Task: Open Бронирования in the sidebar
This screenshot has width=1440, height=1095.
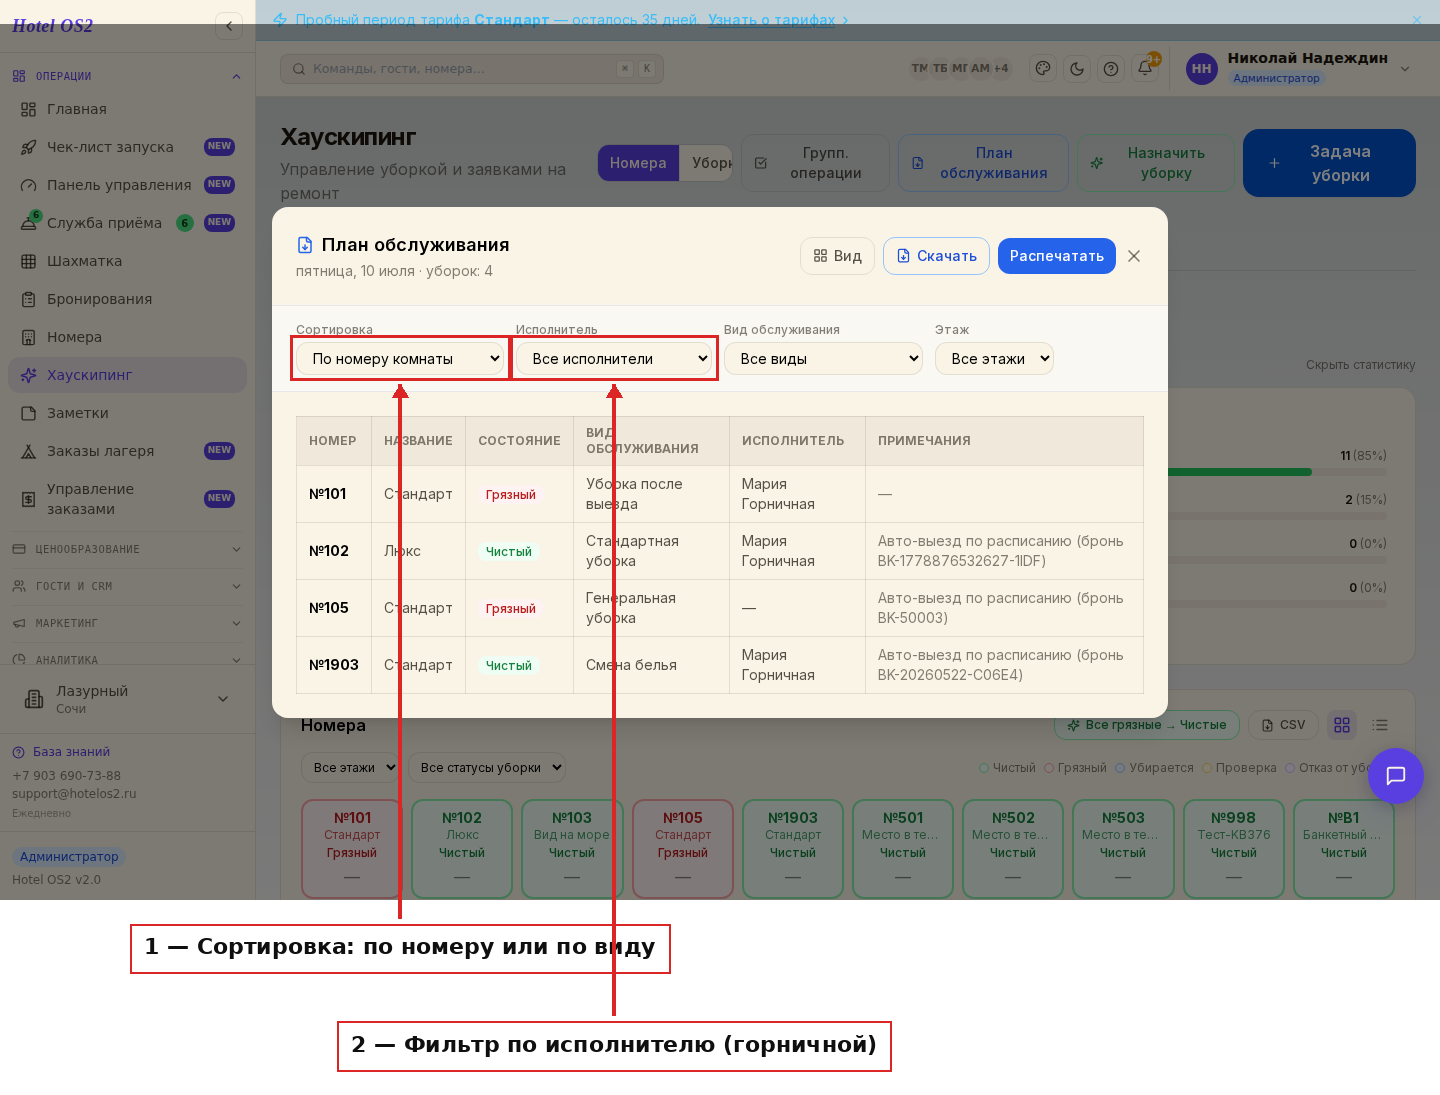Action: point(127,299)
